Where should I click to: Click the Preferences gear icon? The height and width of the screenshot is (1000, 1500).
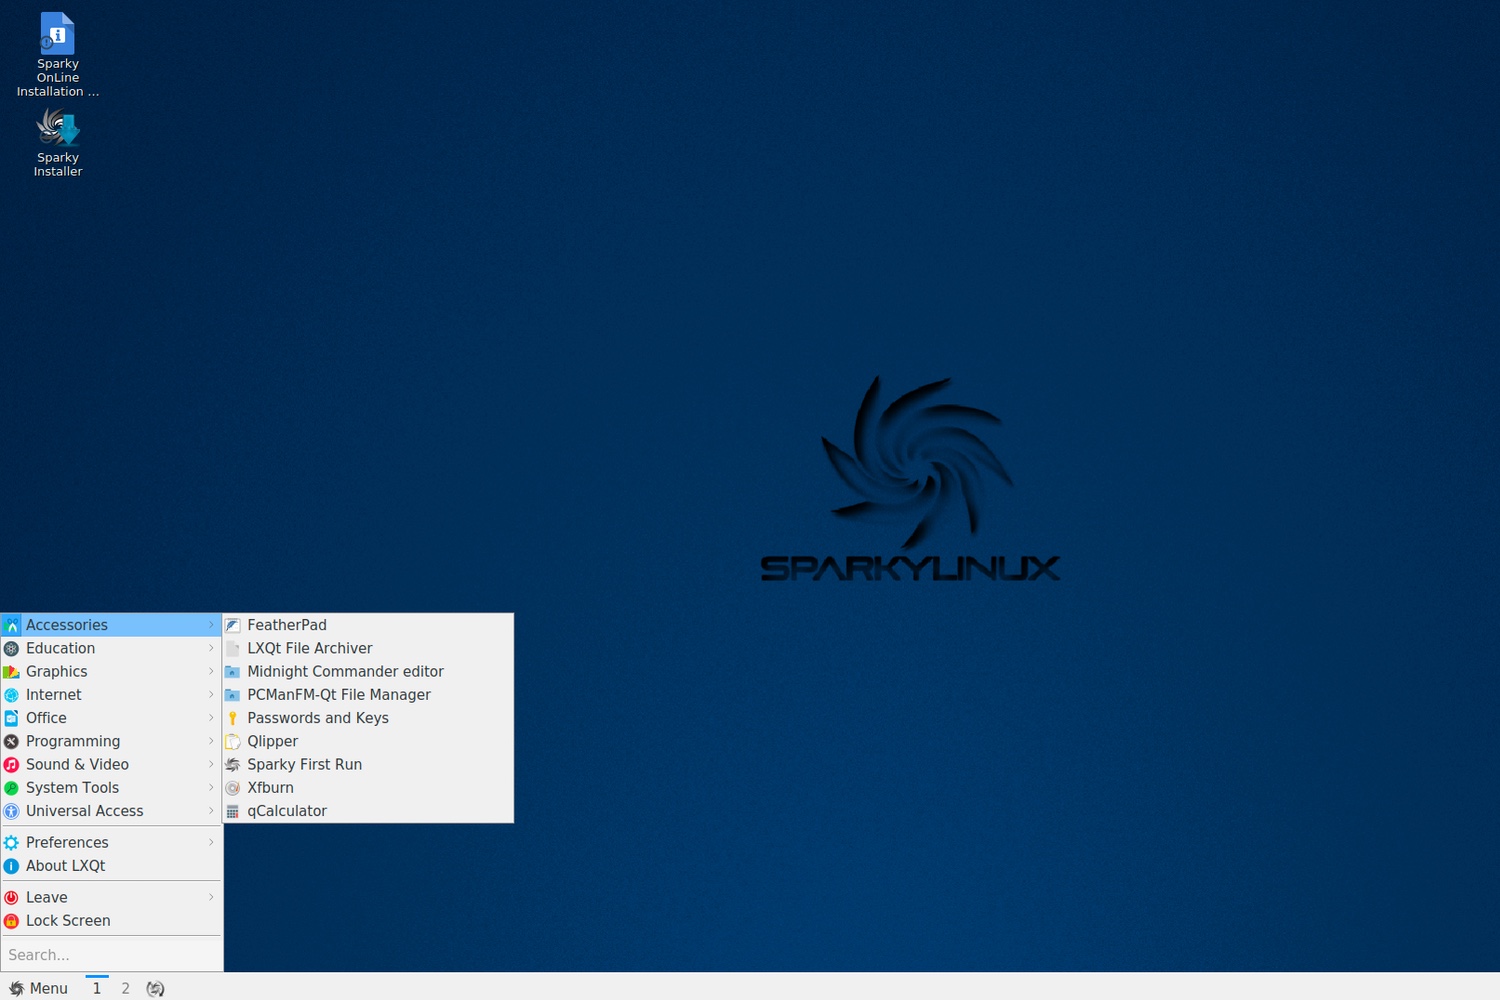[x=11, y=842]
